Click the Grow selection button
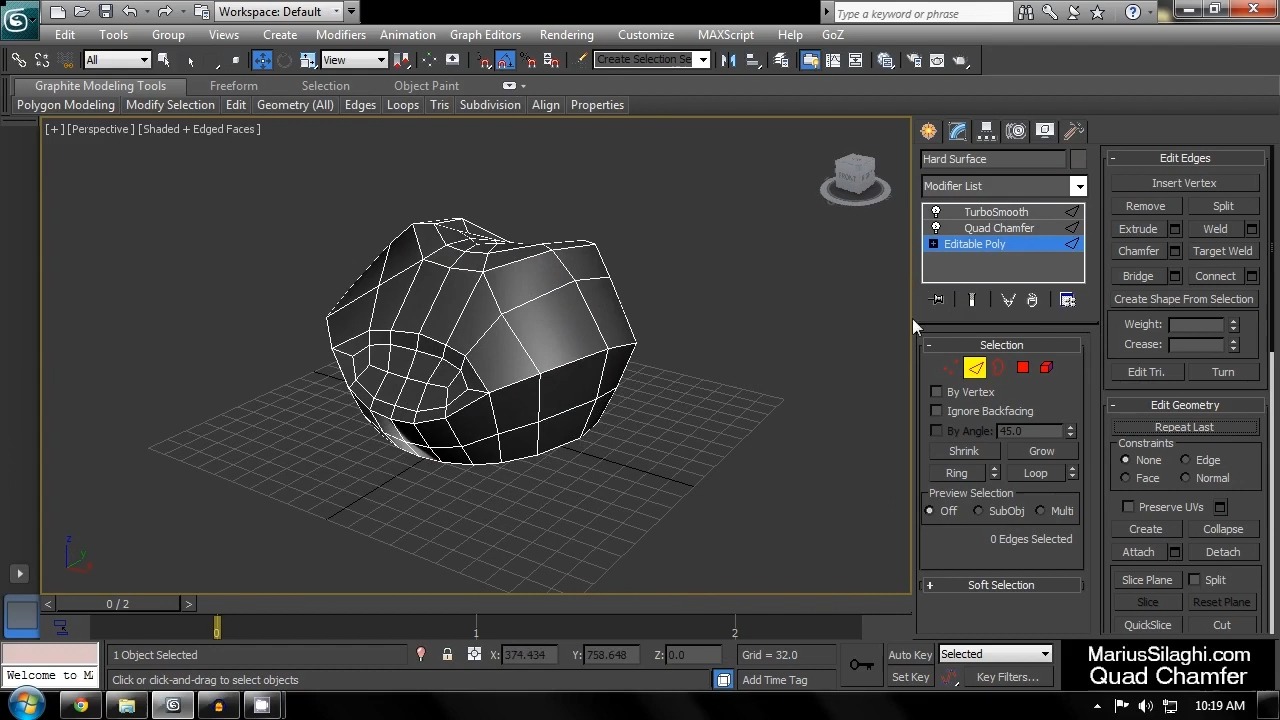 [1041, 450]
